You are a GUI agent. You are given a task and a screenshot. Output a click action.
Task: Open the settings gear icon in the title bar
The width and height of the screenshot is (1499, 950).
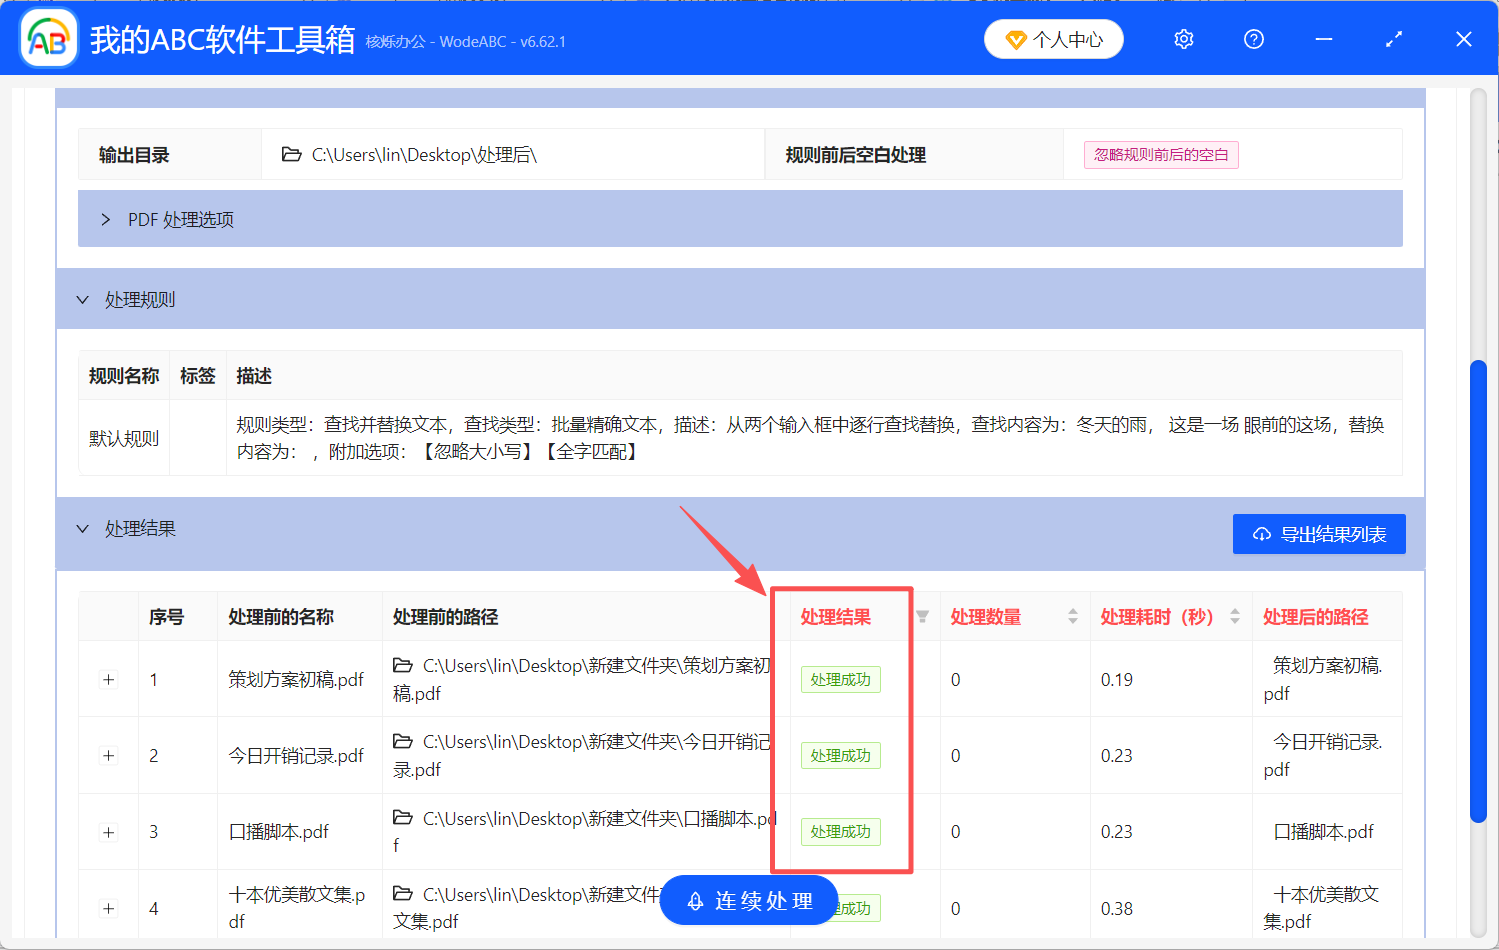(x=1183, y=38)
